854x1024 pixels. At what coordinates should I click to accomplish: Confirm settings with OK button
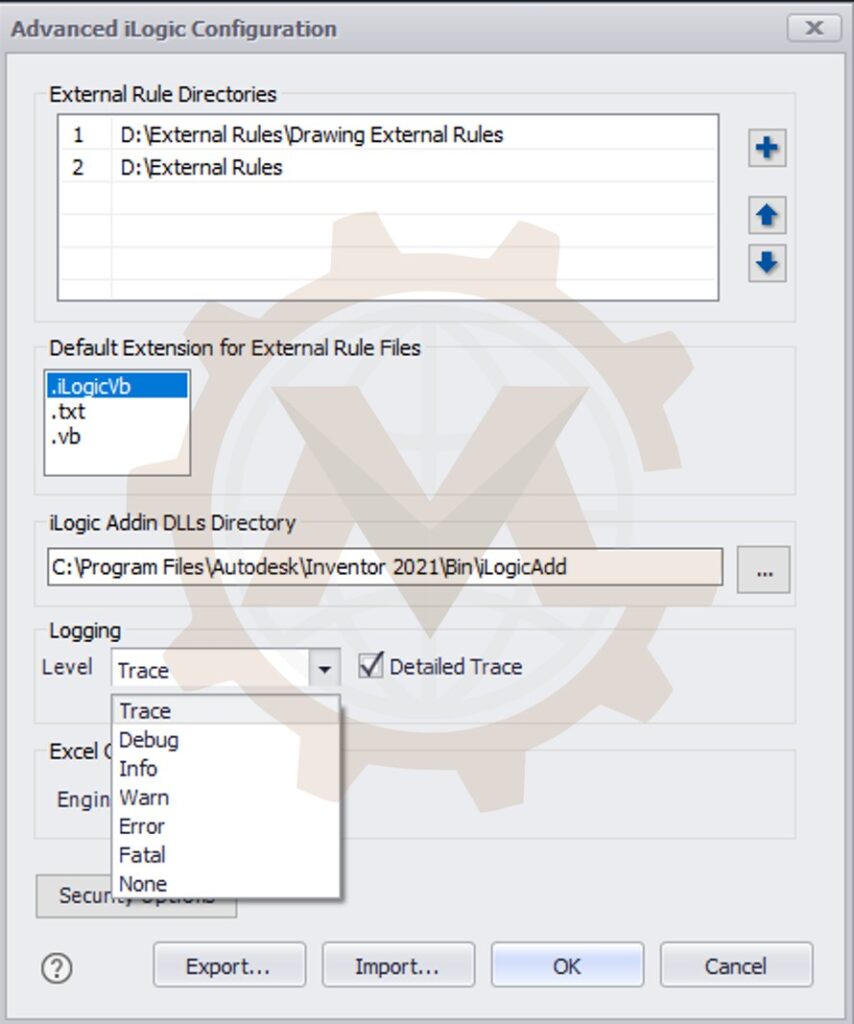(x=567, y=965)
